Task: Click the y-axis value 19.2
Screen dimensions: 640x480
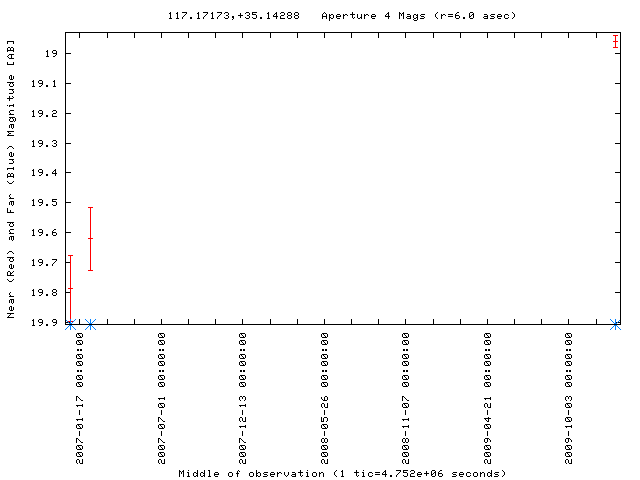Action: coord(44,113)
